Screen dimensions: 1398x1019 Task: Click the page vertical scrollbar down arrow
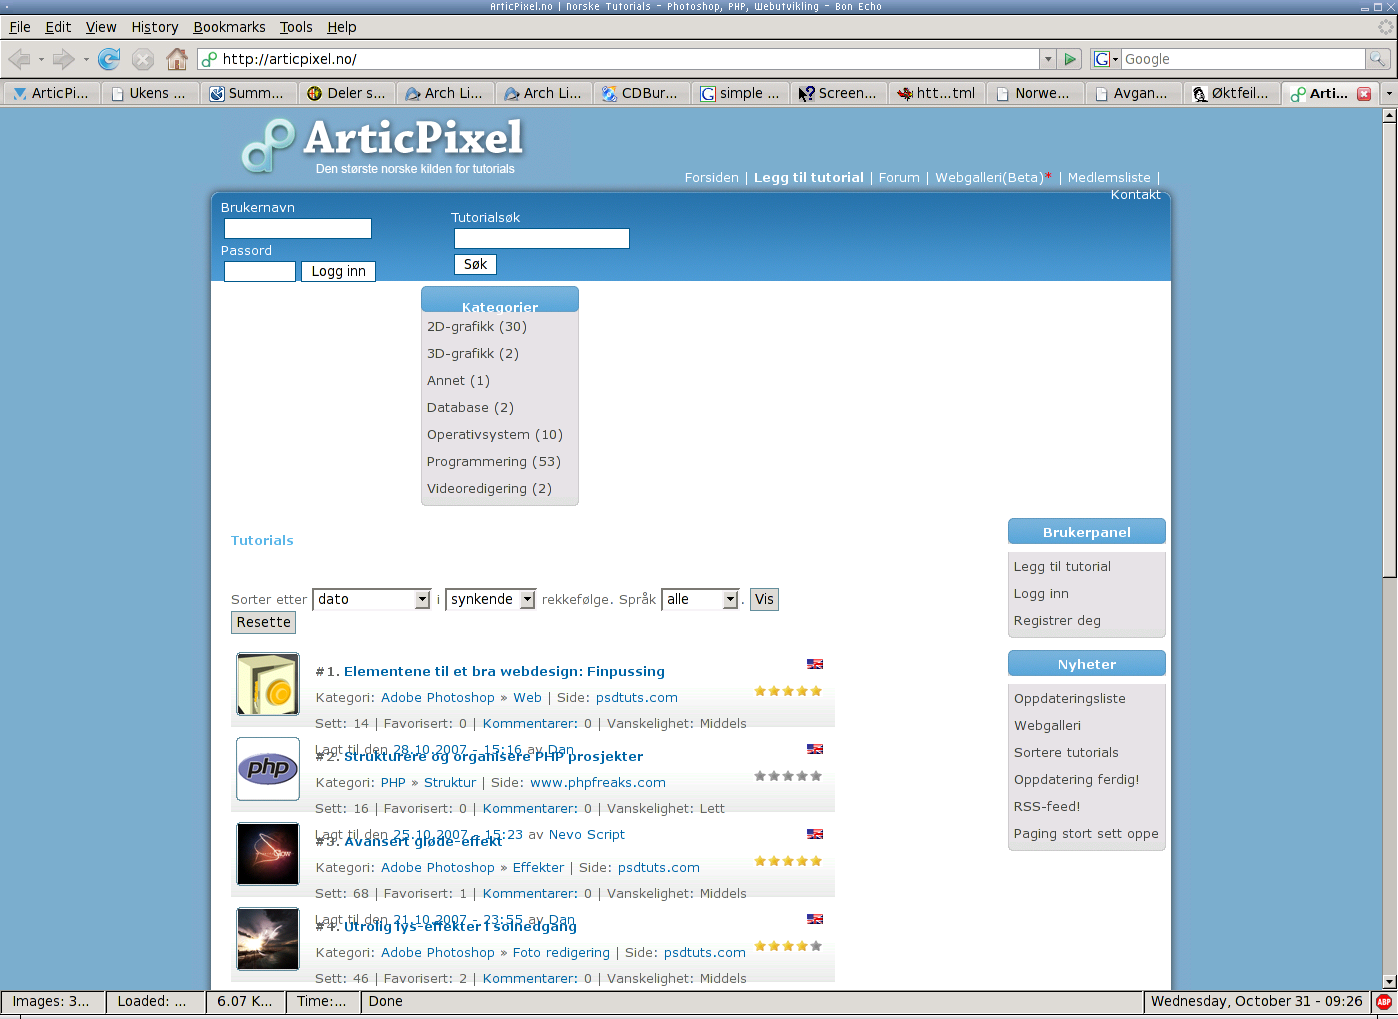1389,982
